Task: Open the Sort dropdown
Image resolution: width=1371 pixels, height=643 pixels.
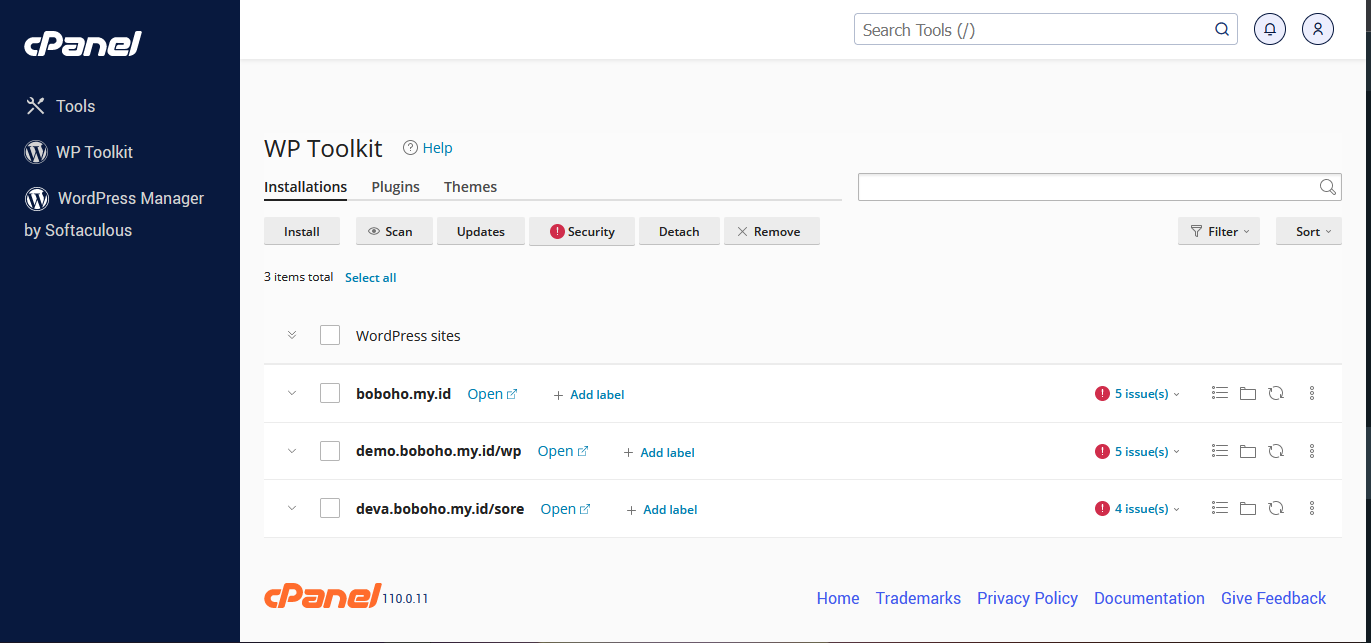Action: click(1309, 231)
